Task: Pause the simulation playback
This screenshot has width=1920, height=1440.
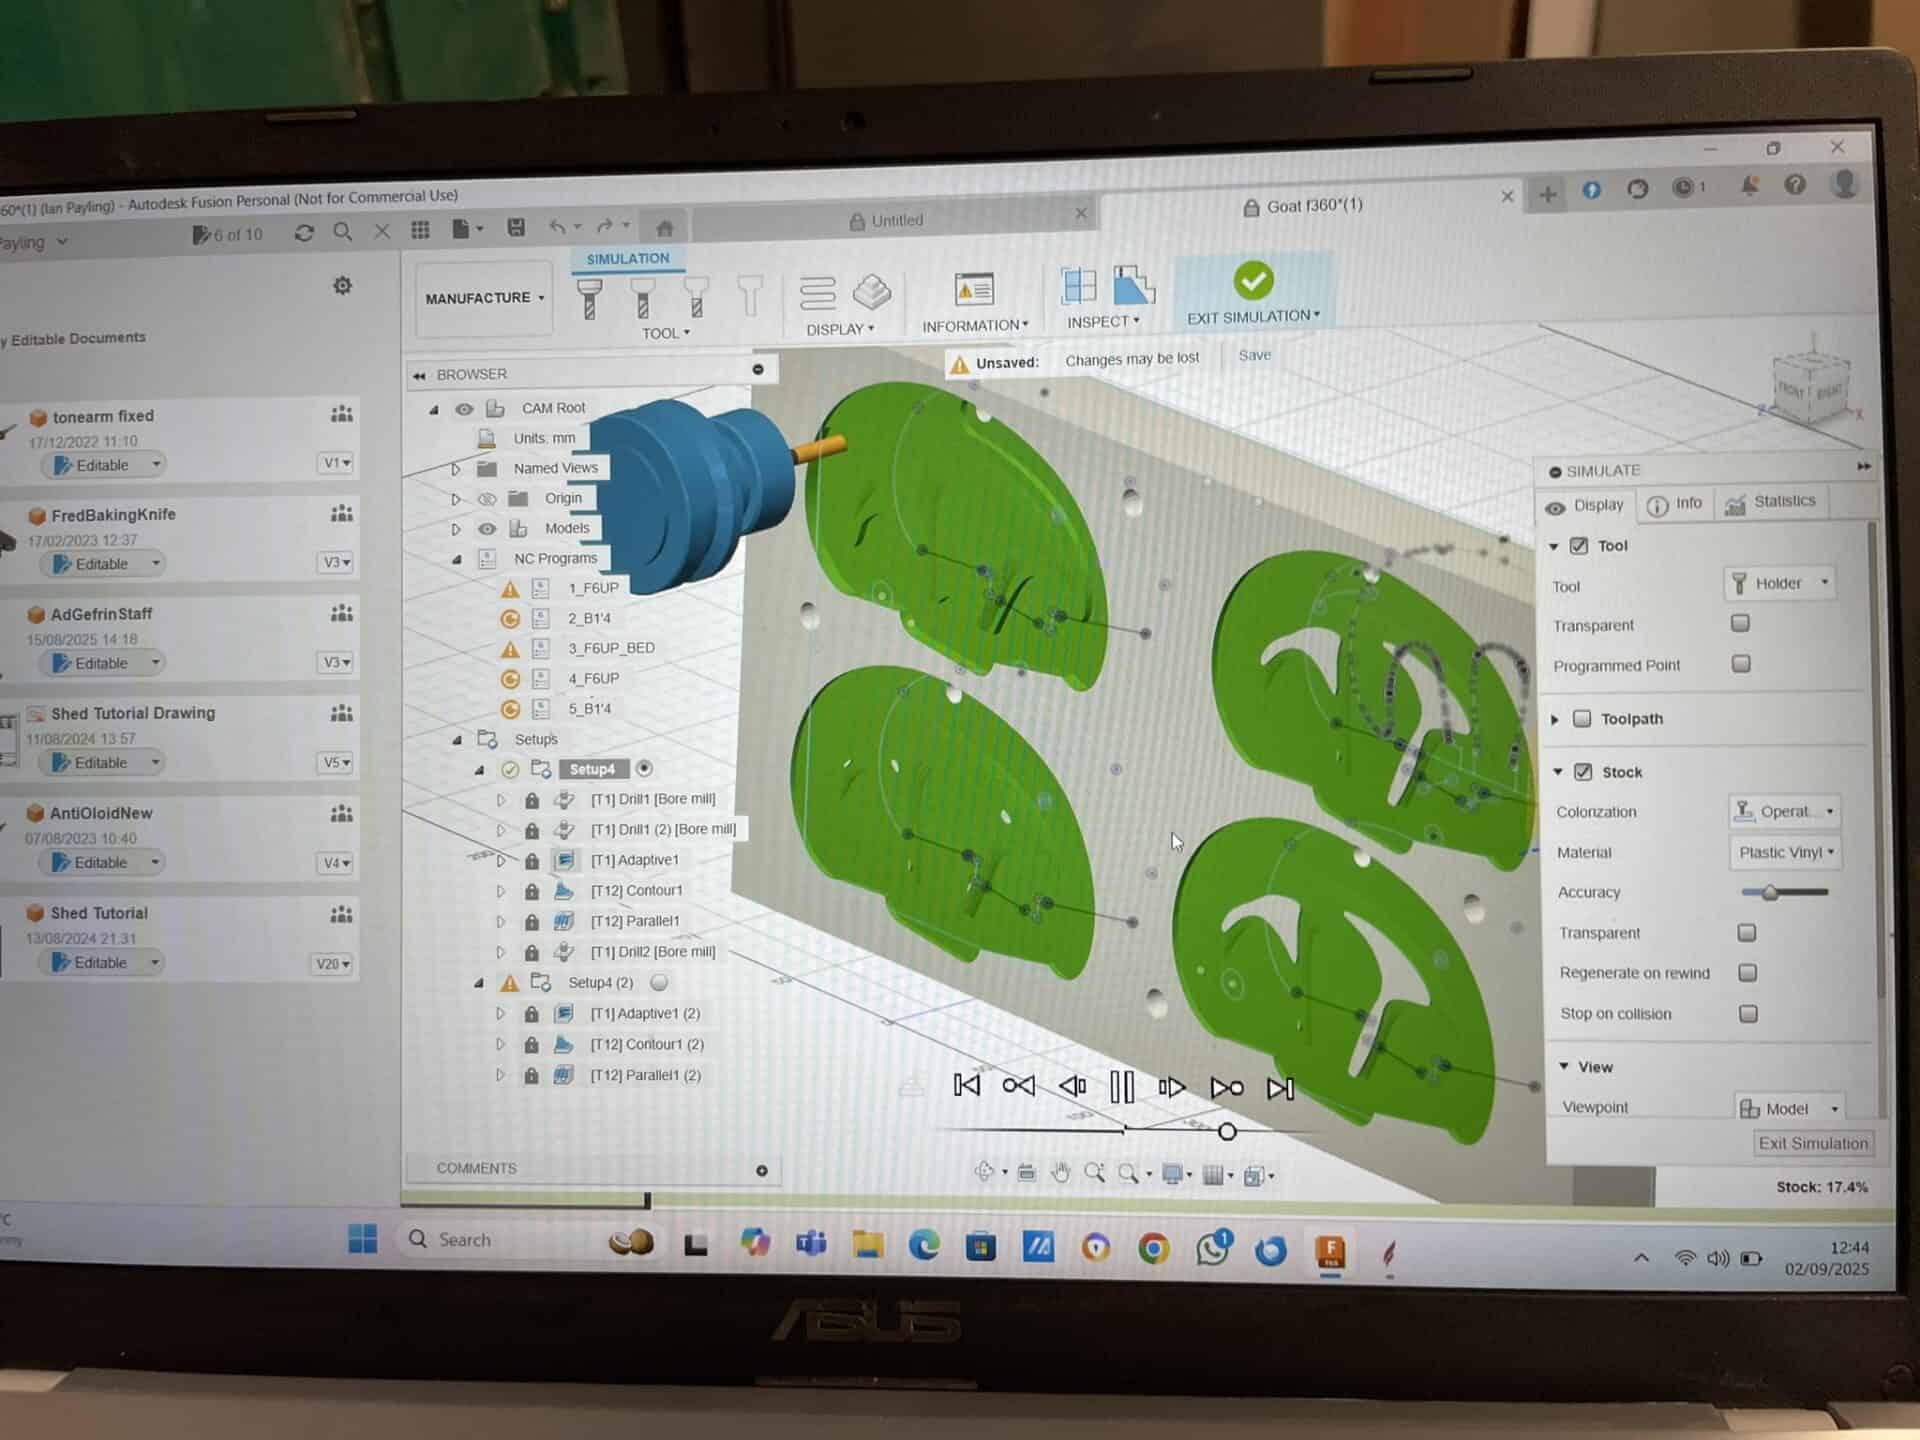Action: (x=1122, y=1087)
